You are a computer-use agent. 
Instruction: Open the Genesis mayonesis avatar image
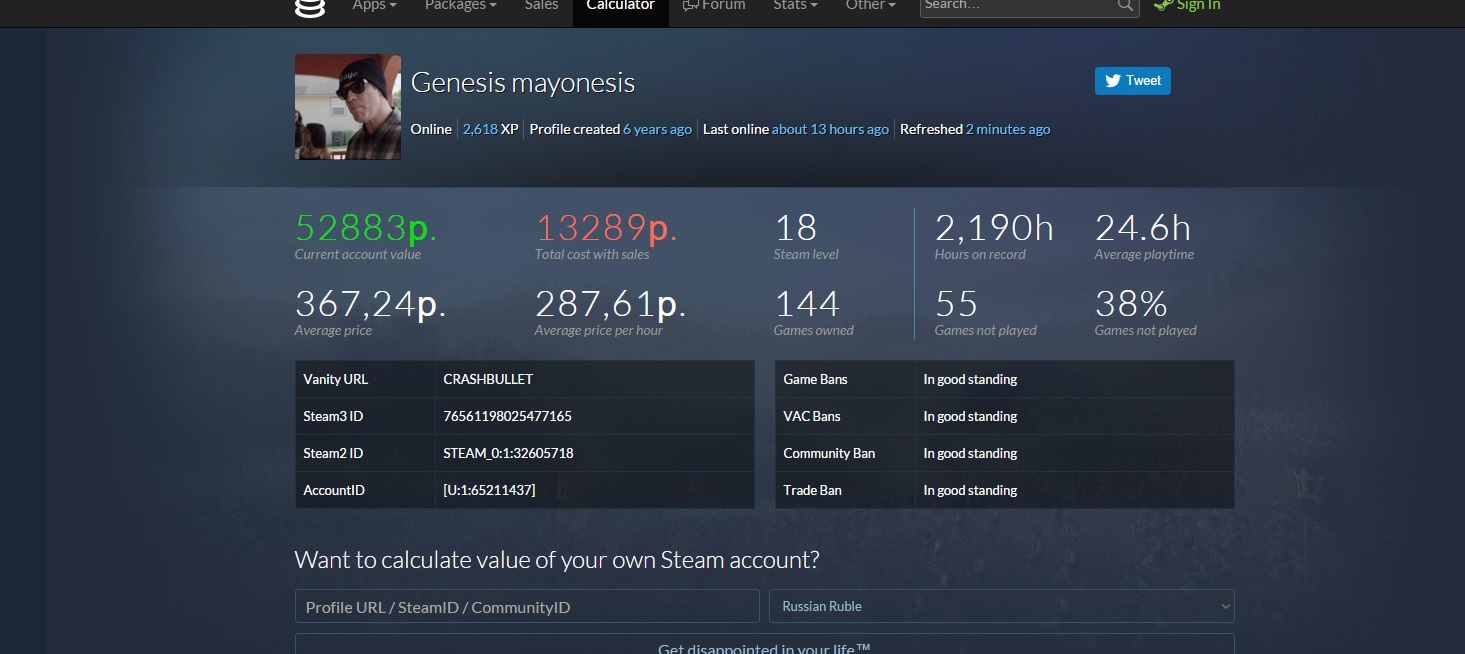tap(348, 107)
